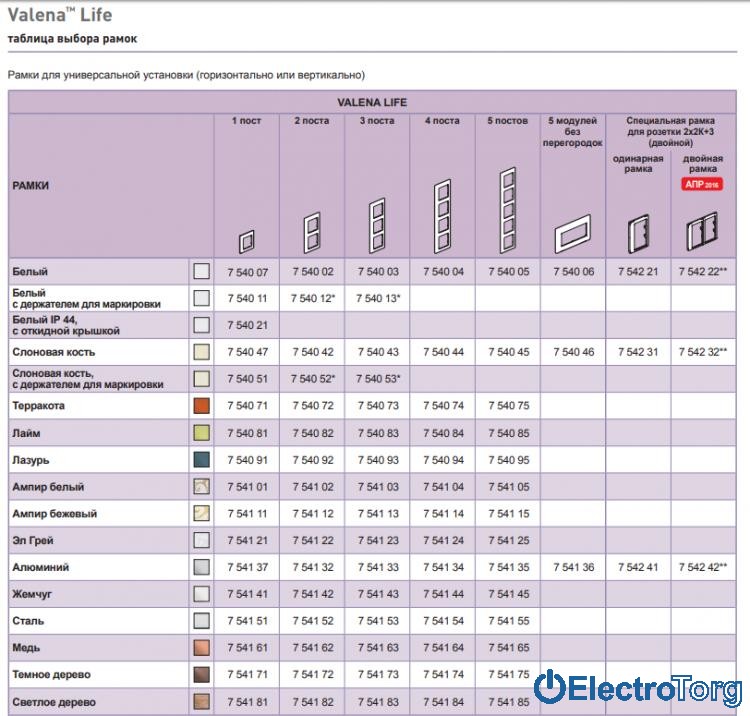The image size is (750, 716).
Task: Click the 1 пост single frame icon
Action: click(x=246, y=241)
